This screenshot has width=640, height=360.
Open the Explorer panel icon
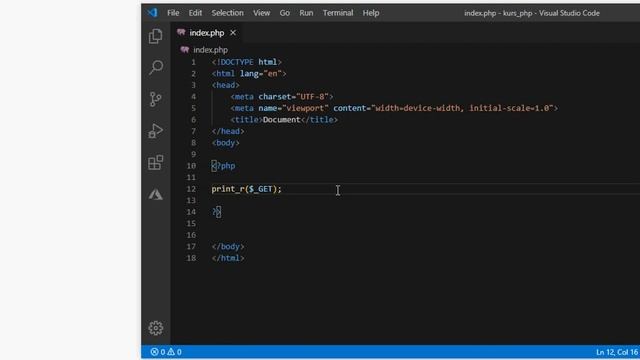pyautogui.click(x=156, y=36)
